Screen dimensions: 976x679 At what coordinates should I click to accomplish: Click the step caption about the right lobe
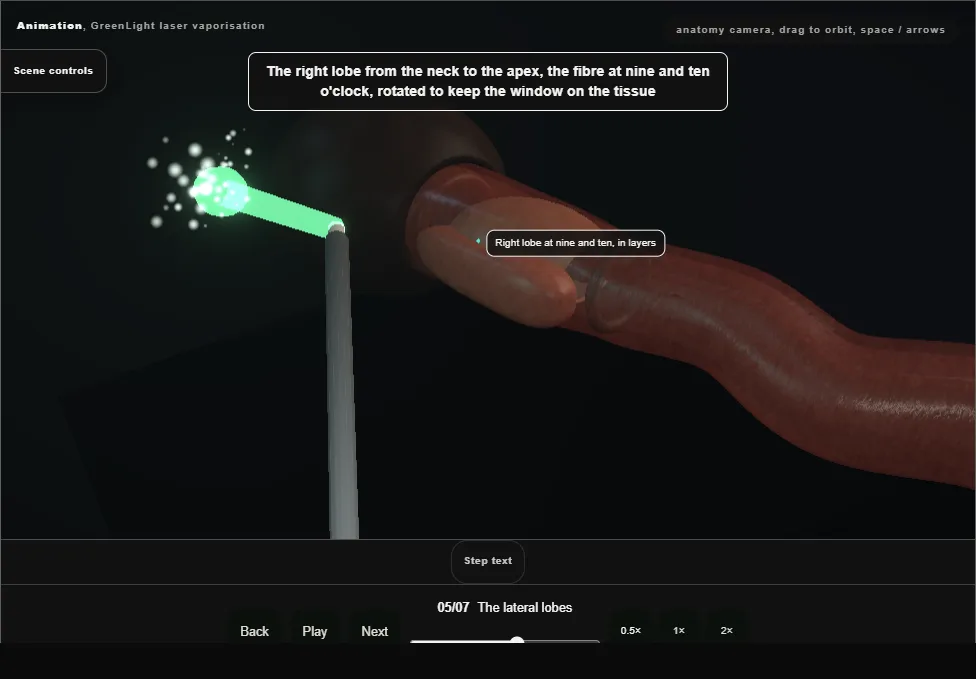488,82
